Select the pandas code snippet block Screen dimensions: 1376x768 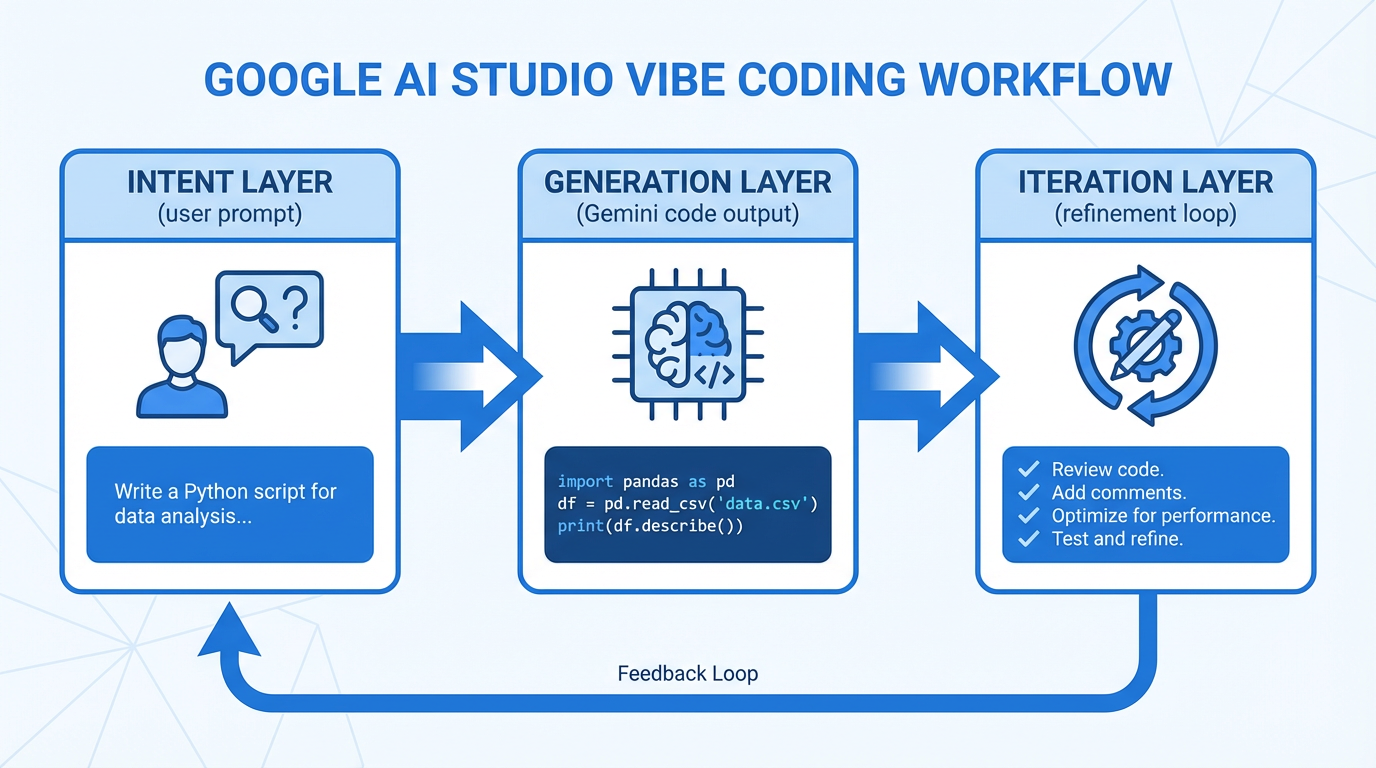[687, 504]
